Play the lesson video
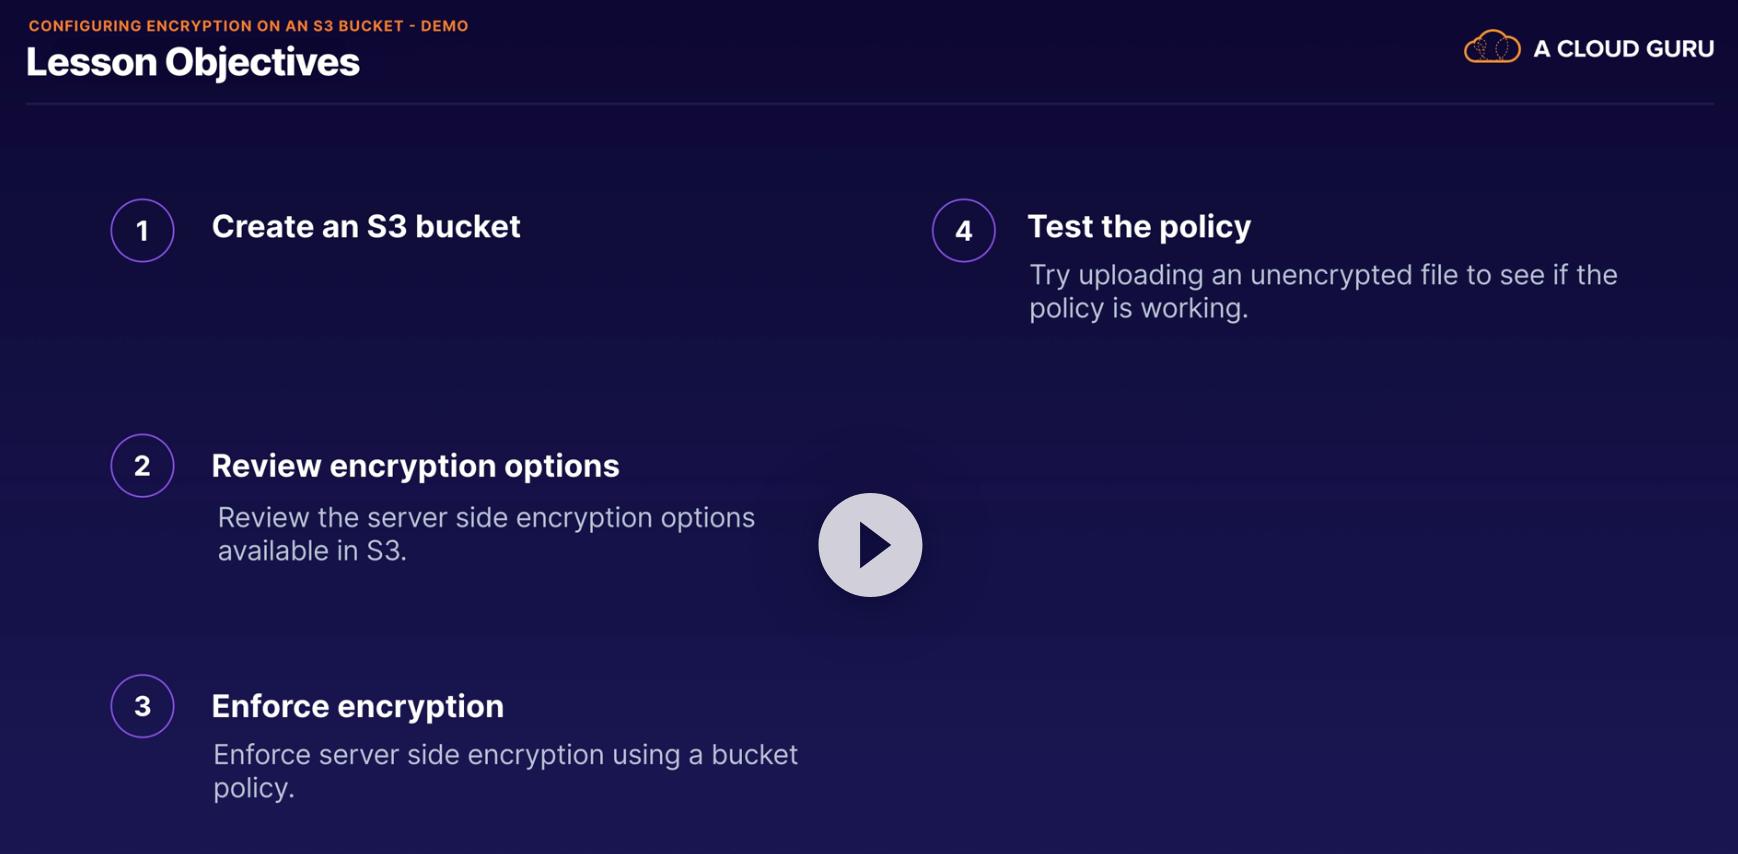Viewport: 1738px width, 854px height. click(870, 545)
